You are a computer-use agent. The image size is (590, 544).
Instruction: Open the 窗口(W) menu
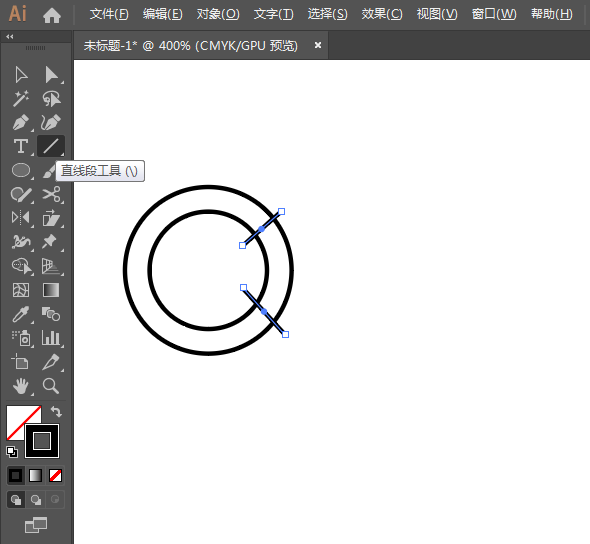(x=494, y=14)
